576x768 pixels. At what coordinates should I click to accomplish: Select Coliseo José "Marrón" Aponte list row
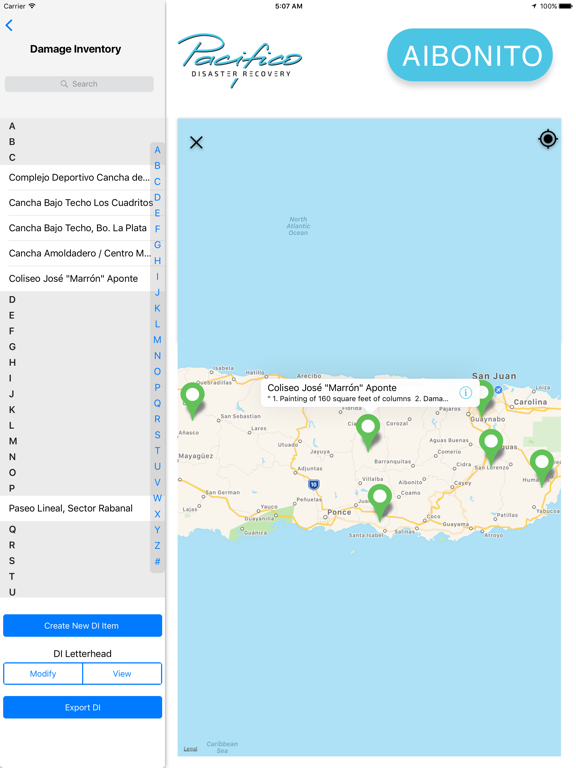[75, 279]
